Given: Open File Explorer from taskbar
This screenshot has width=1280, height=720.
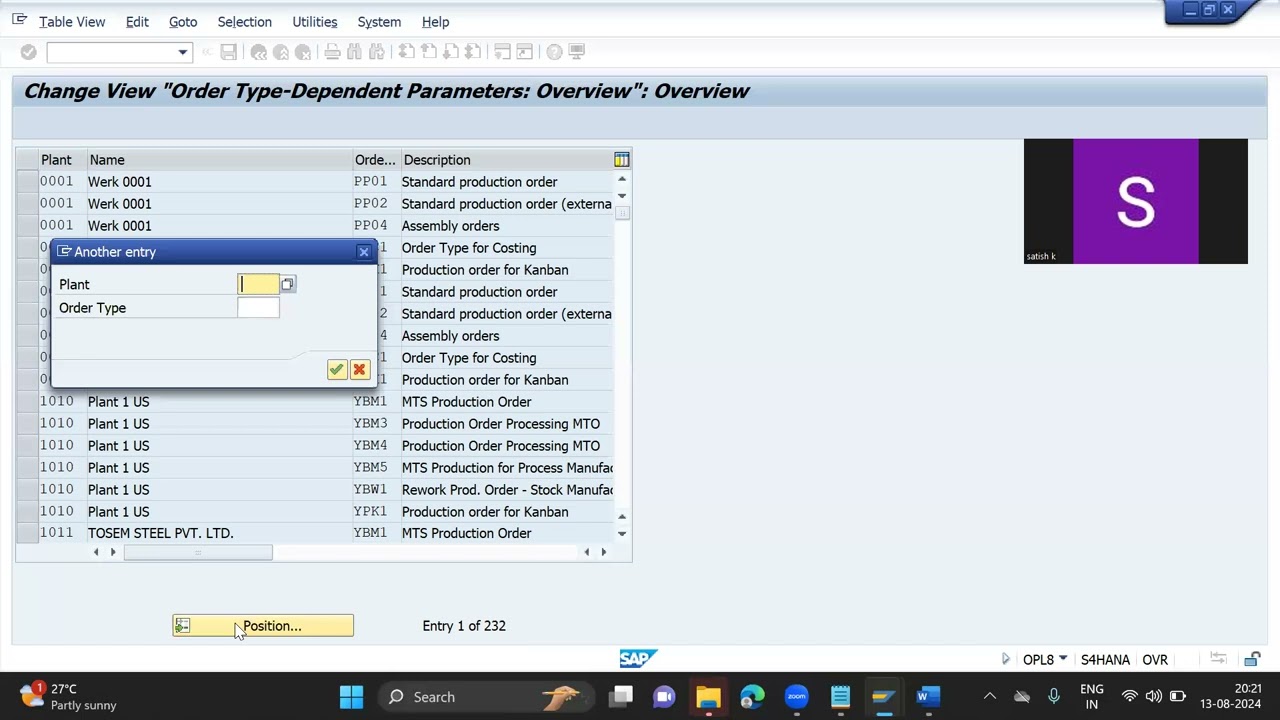Looking at the screenshot, I should coord(708,697).
